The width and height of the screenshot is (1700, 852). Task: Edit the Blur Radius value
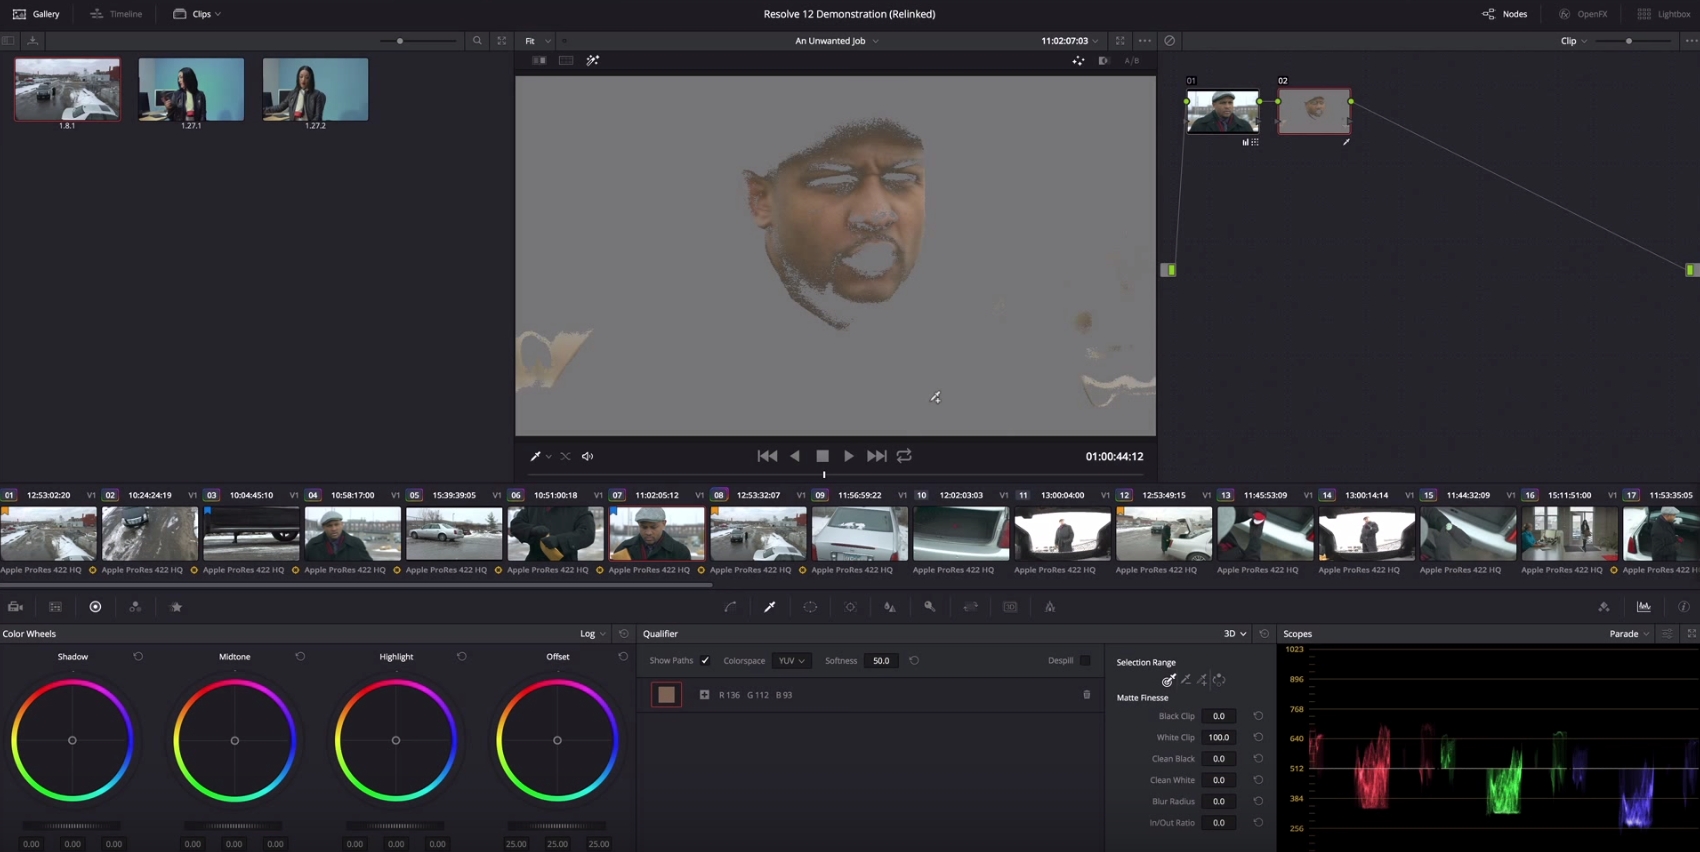tap(1218, 802)
